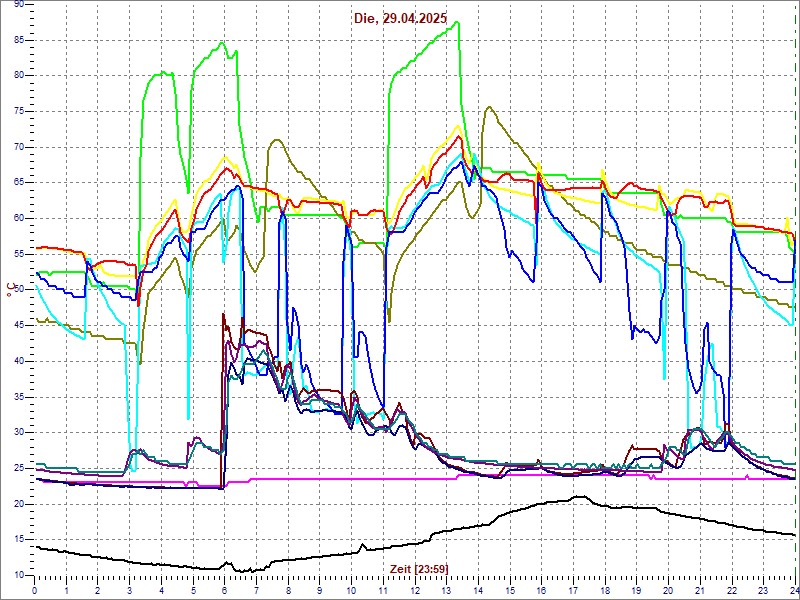Click the 30 tick on temperature axis

pos(19,432)
